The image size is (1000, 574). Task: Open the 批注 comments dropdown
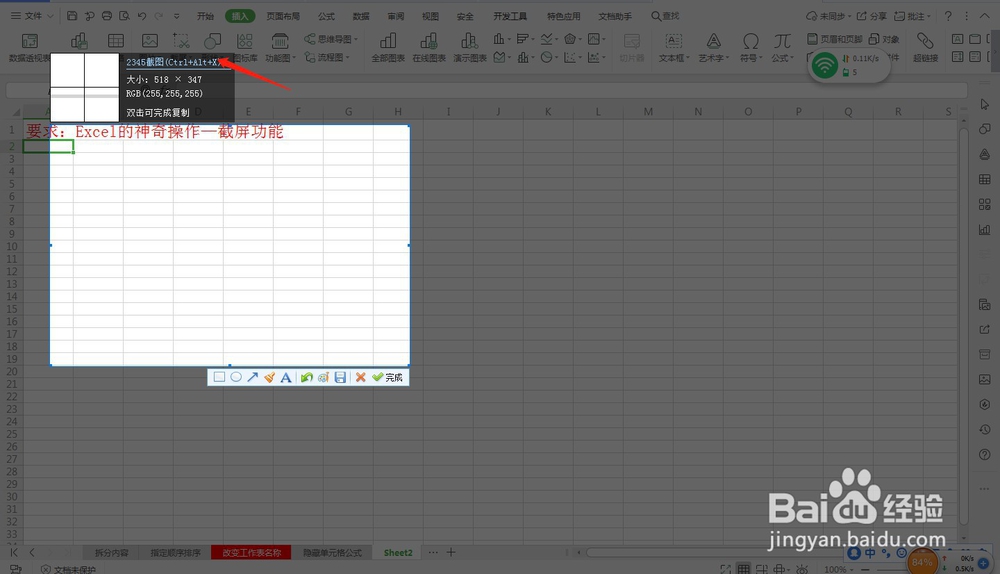tap(913, 16)
